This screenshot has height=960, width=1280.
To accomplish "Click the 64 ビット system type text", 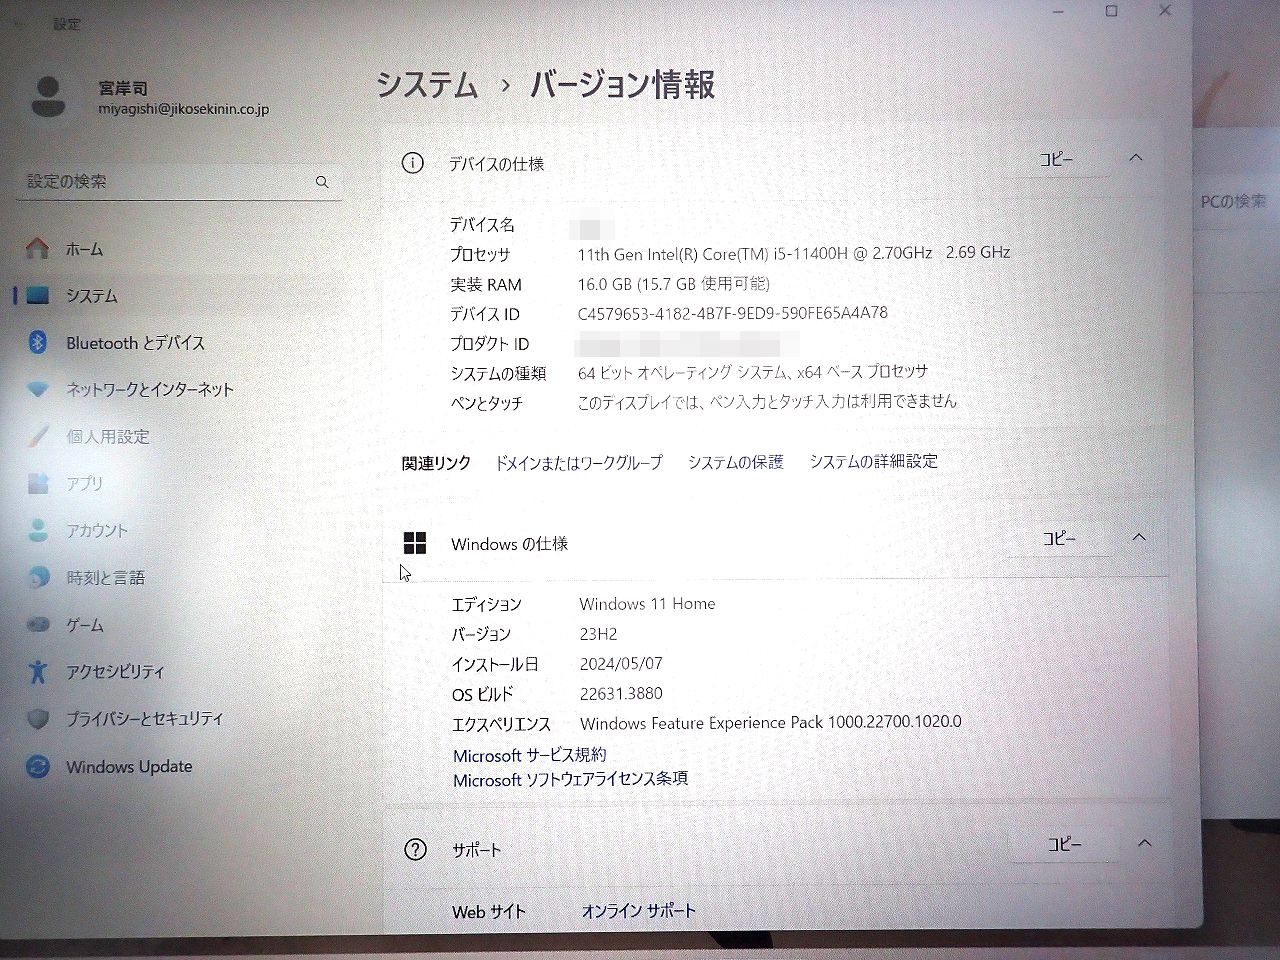I will pyautogui.click(x=753, y=372).
